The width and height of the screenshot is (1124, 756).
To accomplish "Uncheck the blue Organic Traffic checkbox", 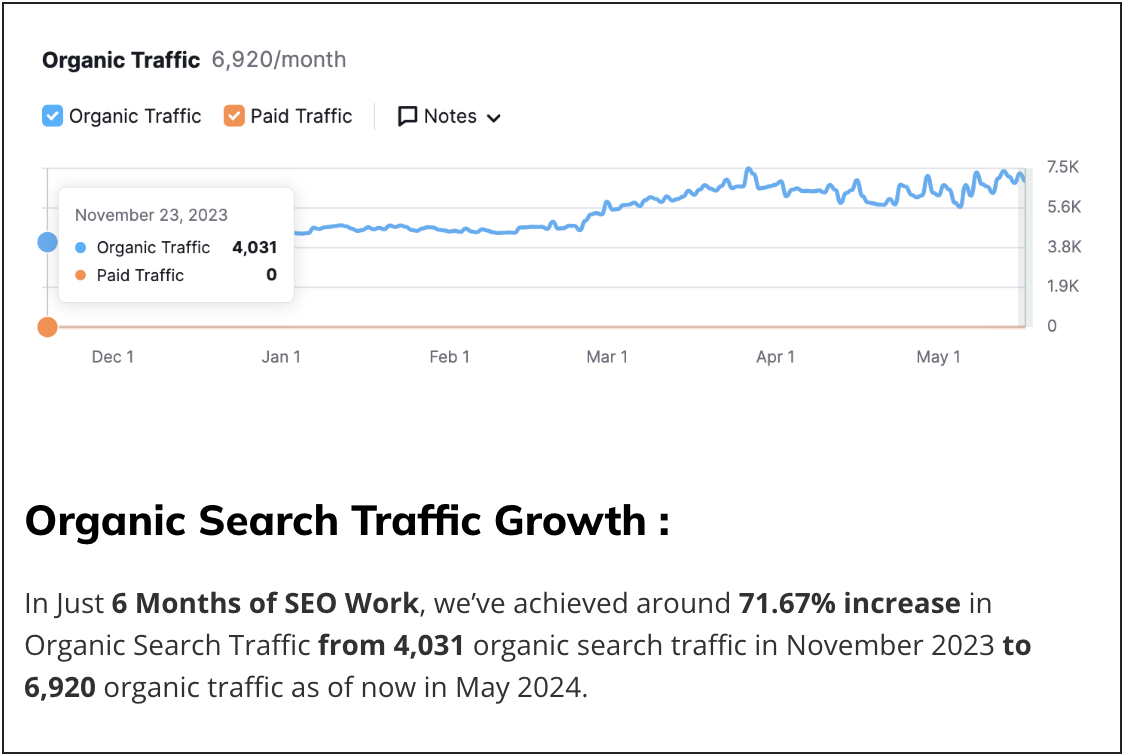I will pyautogui.click(x=53, y=116).
